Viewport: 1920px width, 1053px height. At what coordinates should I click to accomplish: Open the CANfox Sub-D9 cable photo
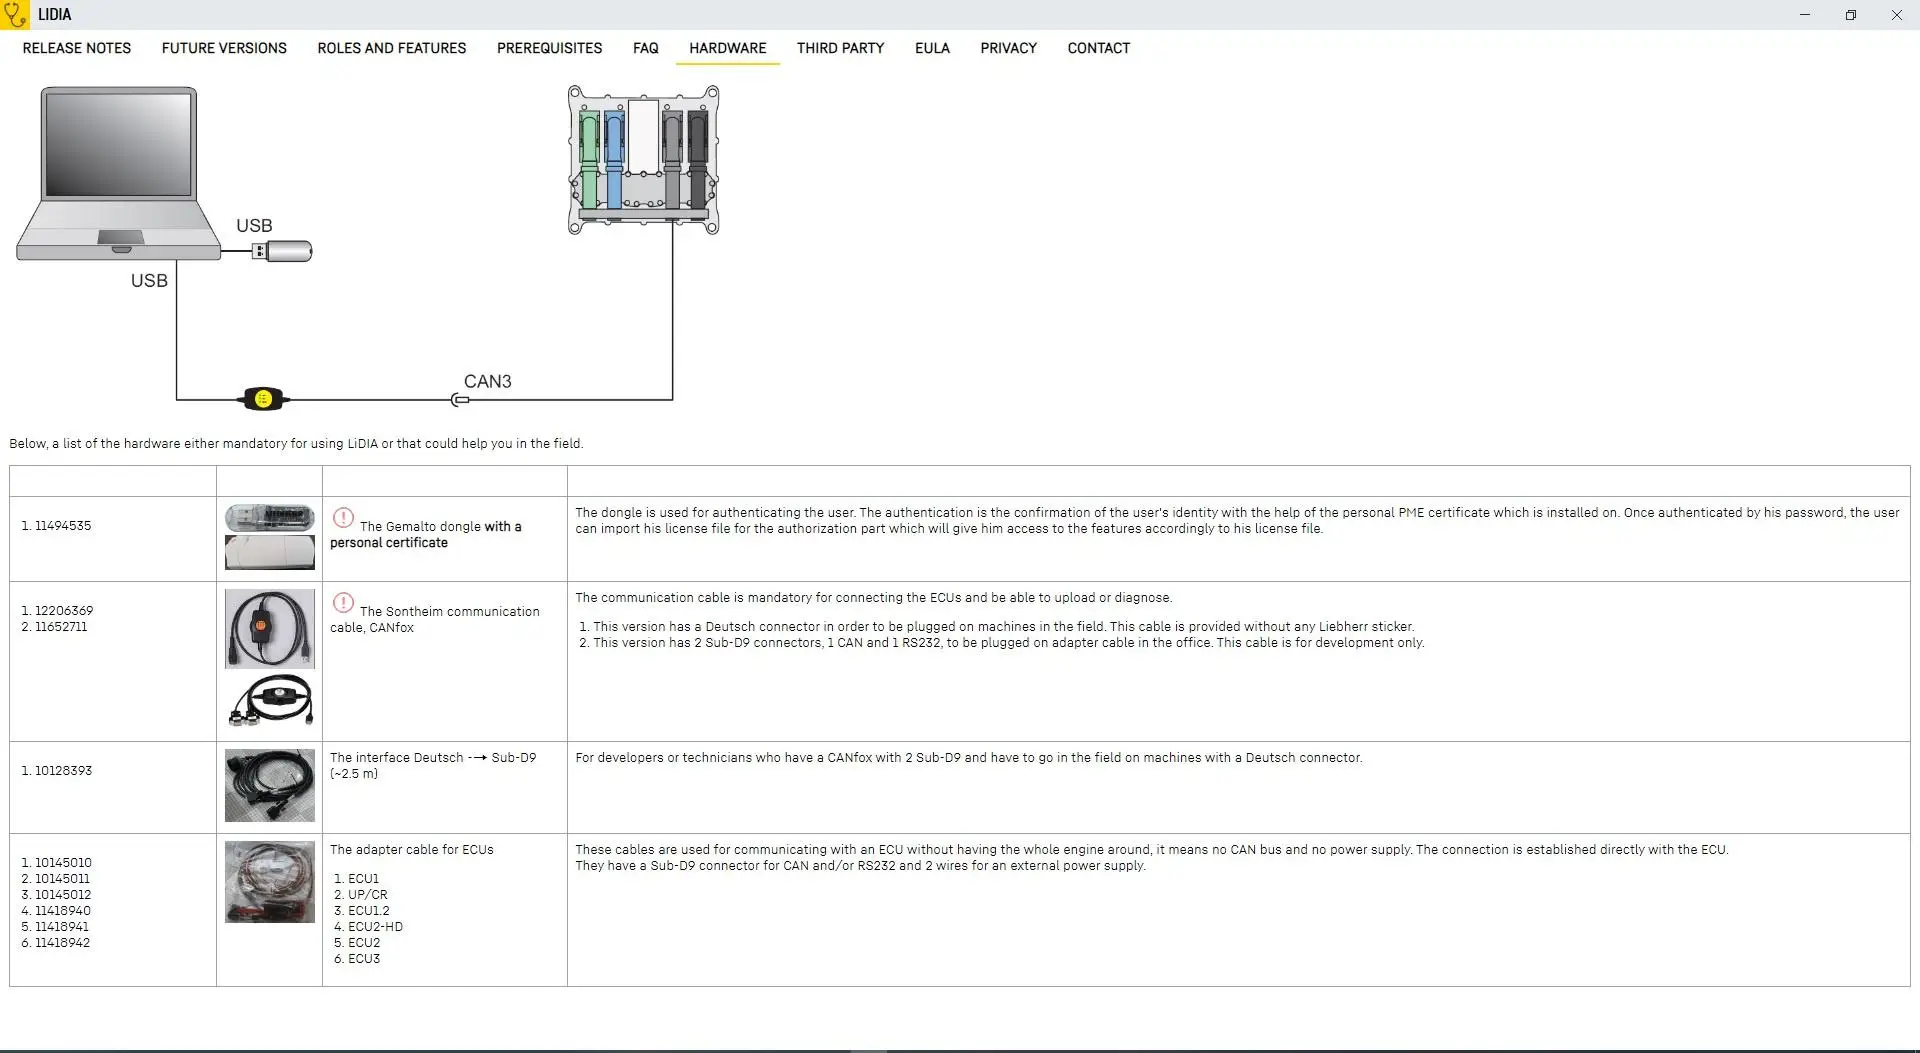click(270, 700)
